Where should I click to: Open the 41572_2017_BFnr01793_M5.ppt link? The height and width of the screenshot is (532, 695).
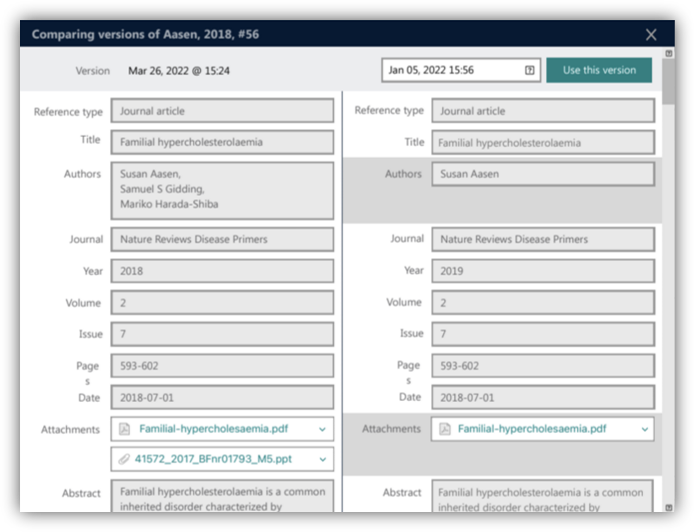[213, 459]
